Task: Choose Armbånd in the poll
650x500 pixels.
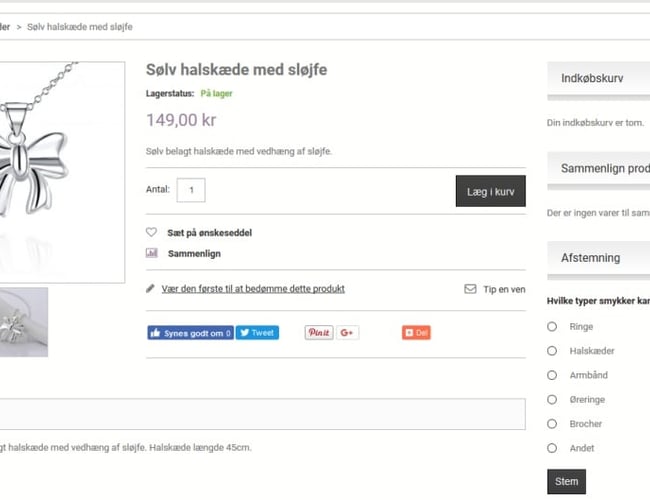Action: click(x=552, y=375)
